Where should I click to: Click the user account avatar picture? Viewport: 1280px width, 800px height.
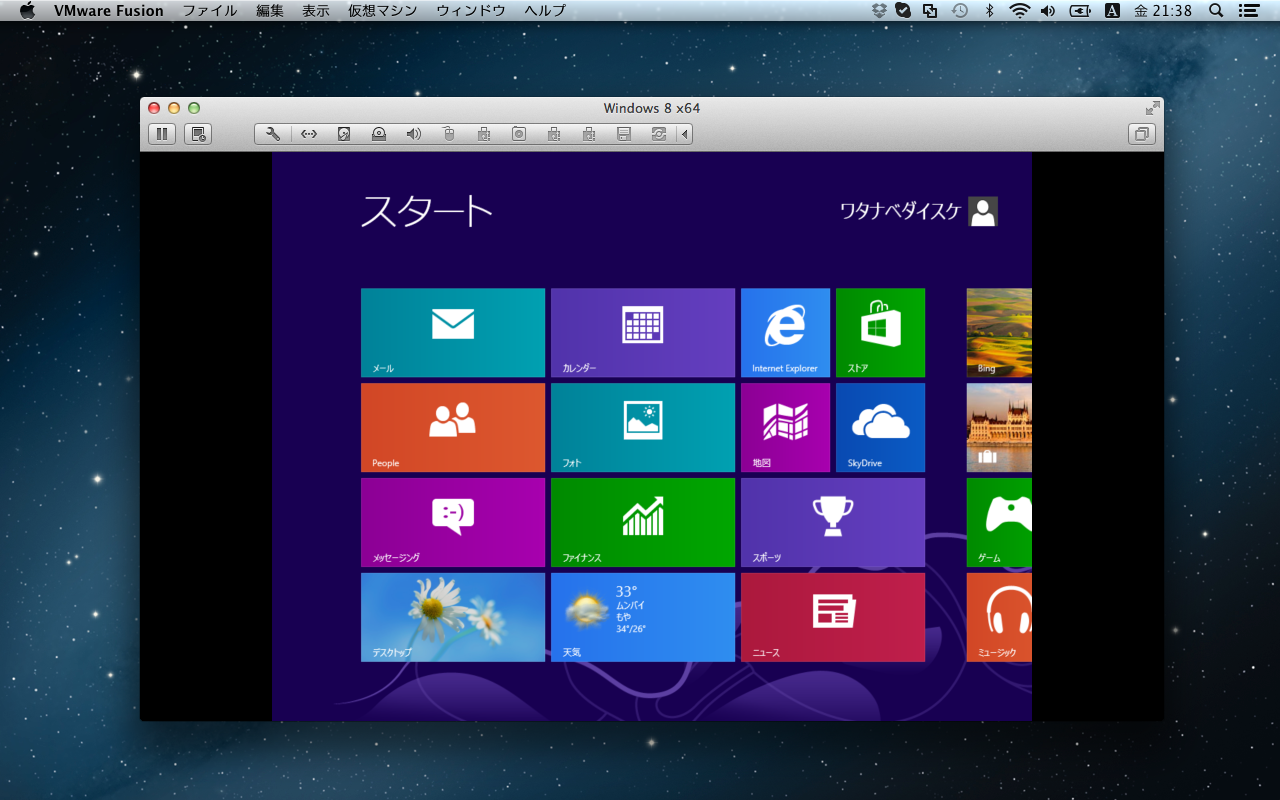point(983,211)
